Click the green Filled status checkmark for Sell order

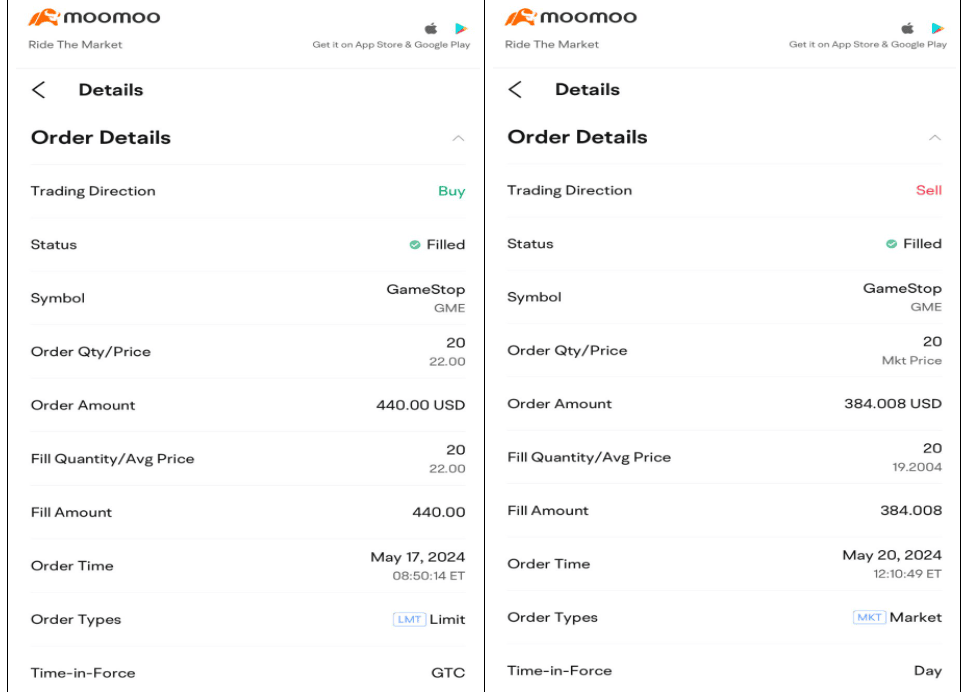pos(891,244)
